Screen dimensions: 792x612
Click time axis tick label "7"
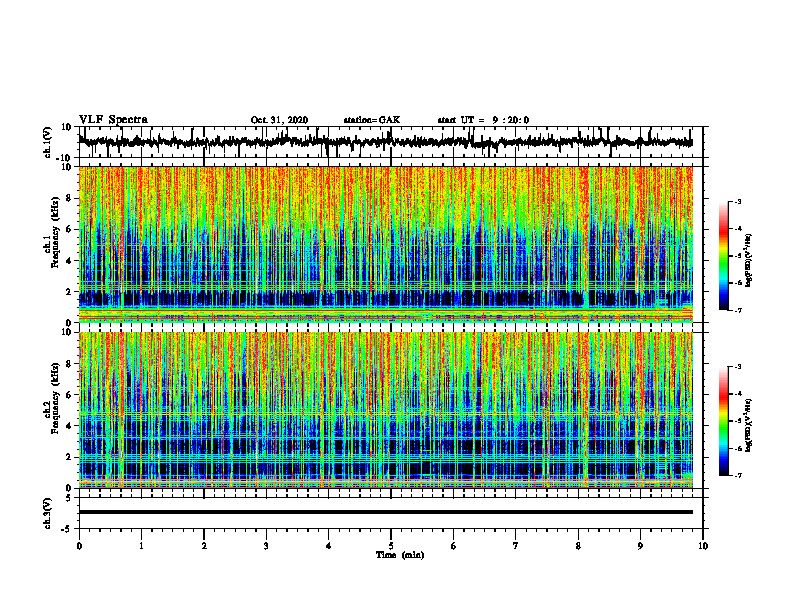(516, 546)
